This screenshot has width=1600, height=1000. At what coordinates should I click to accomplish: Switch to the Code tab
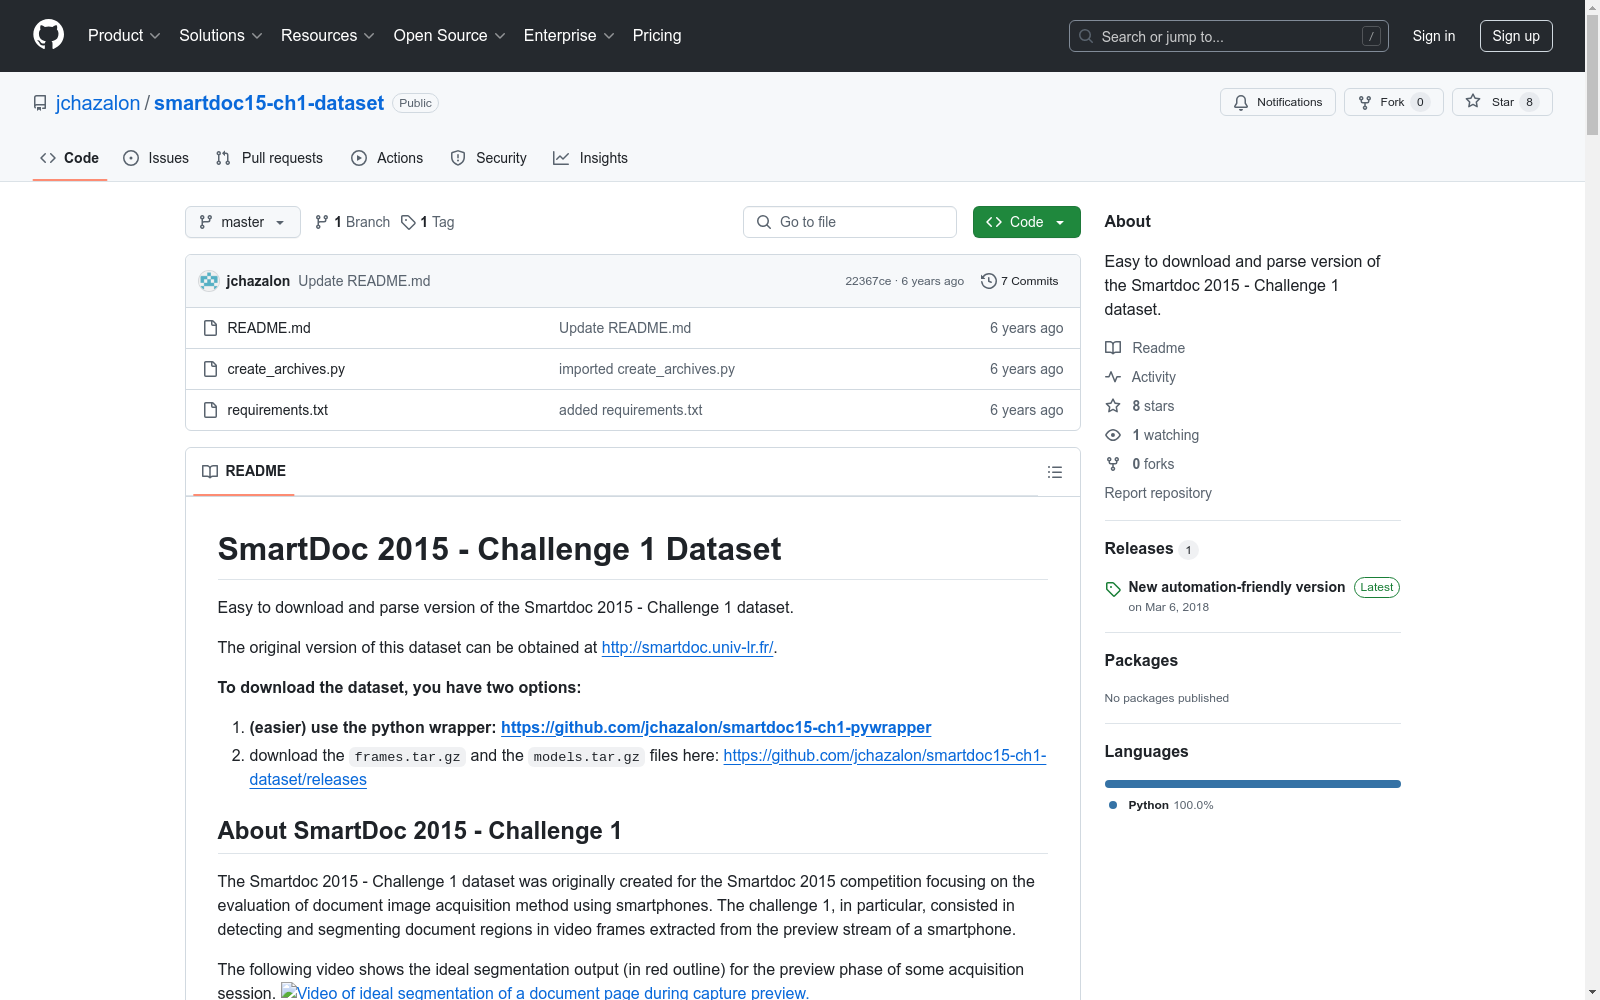pos(70,158)
